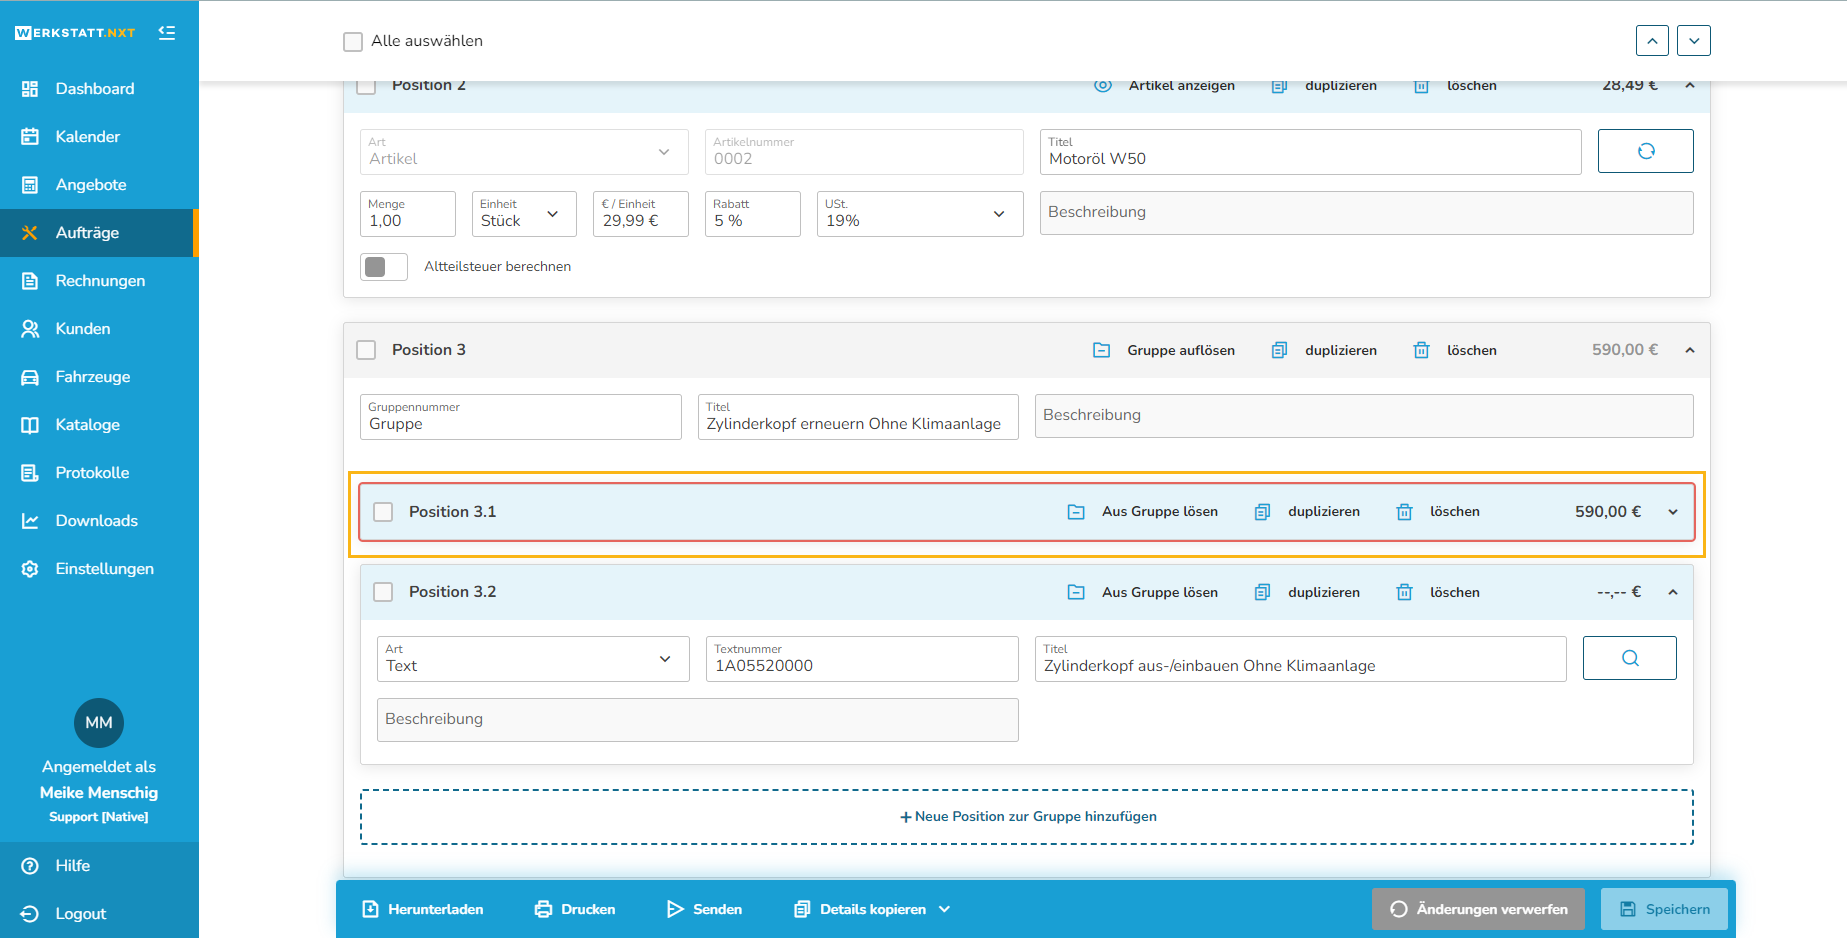Click the Protokolle icon

click(x=30, y=473)
